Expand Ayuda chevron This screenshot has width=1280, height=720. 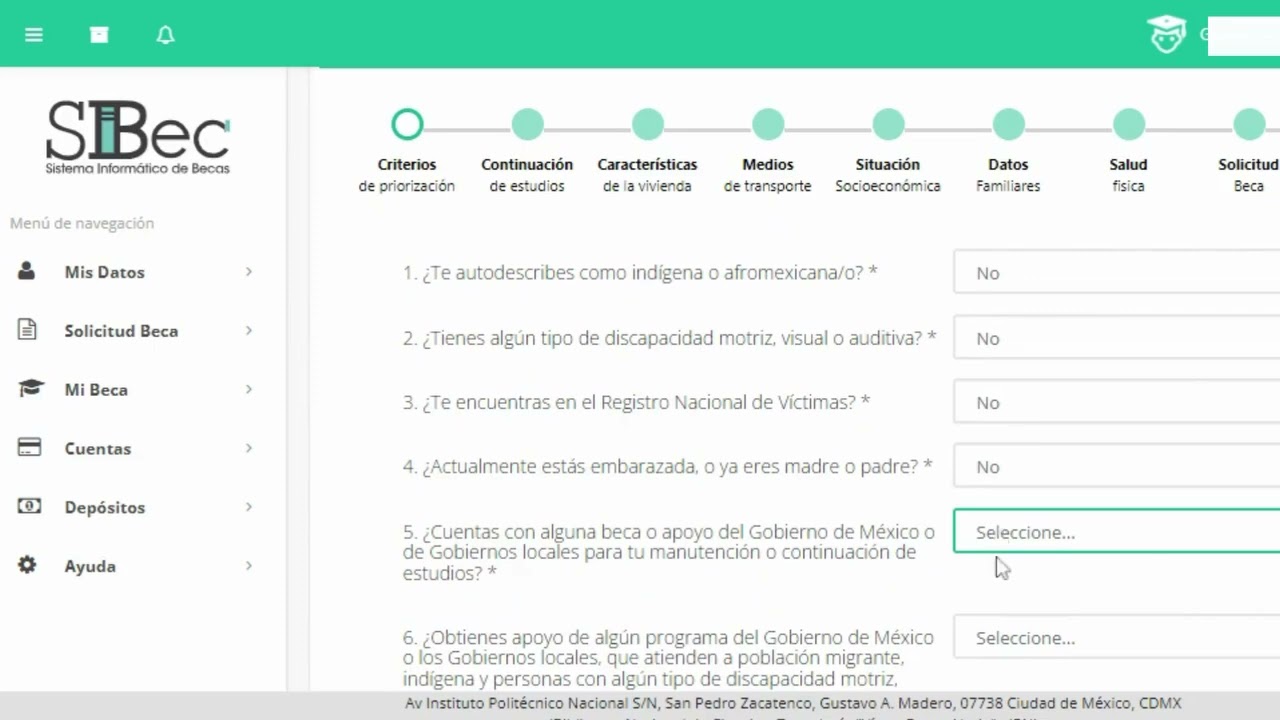[x=249, y=566]
